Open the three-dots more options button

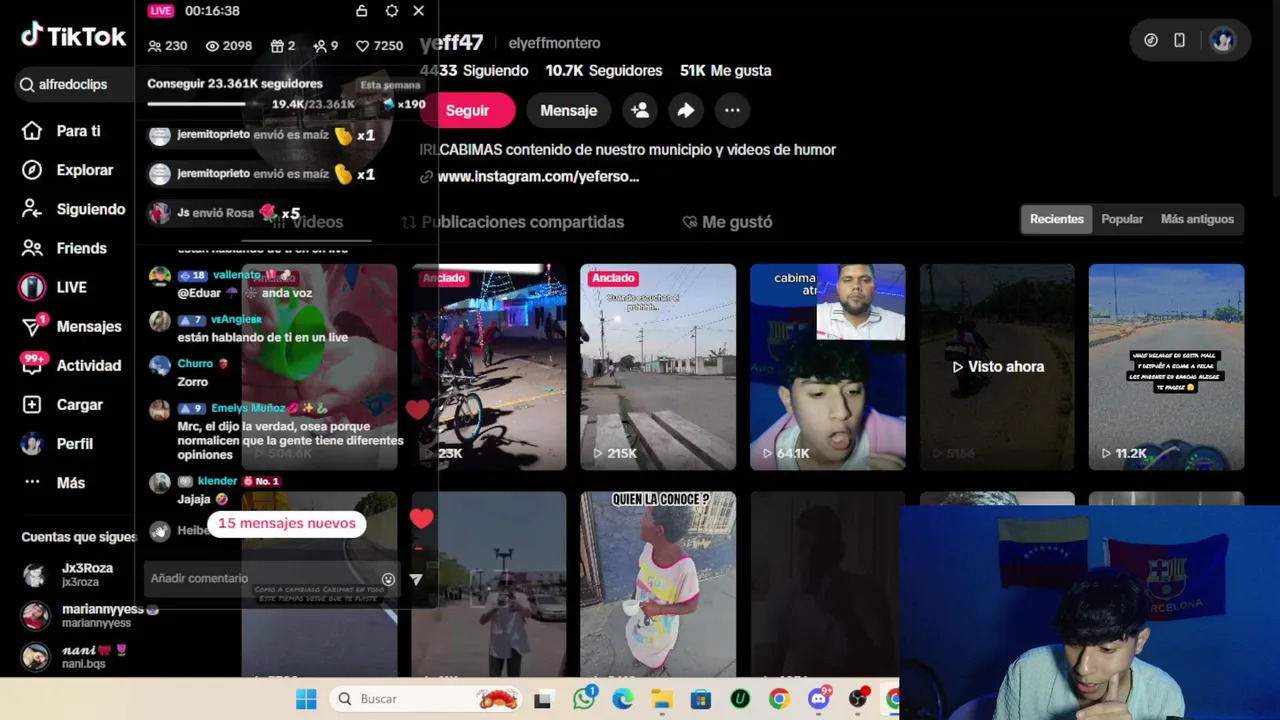tap(732, 111)
